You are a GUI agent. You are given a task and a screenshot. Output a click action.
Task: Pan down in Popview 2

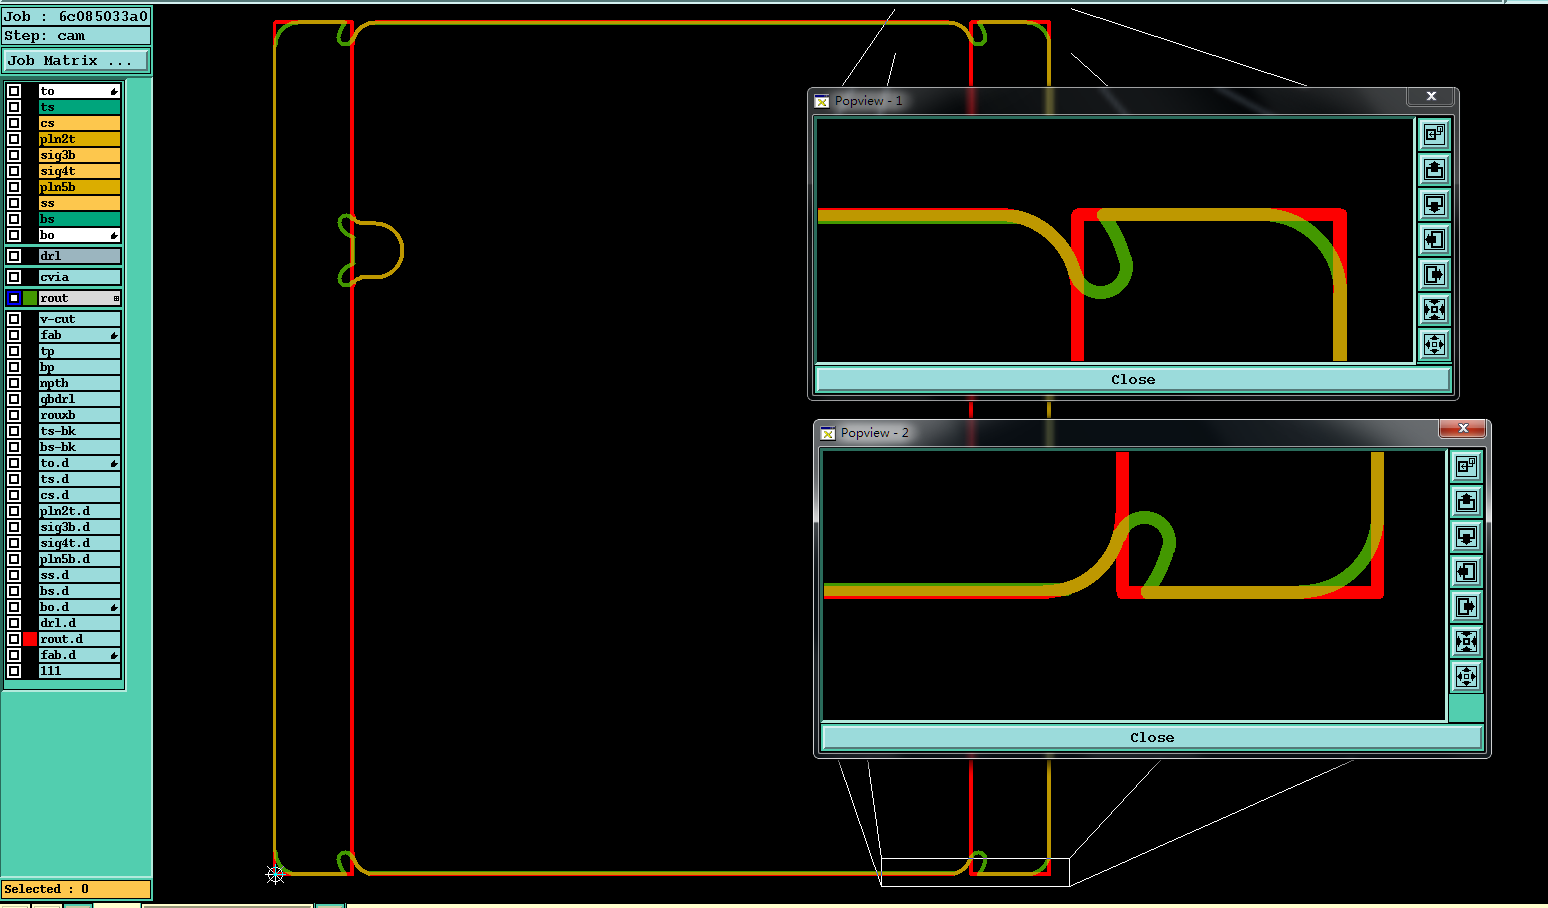click(1466, 536)
